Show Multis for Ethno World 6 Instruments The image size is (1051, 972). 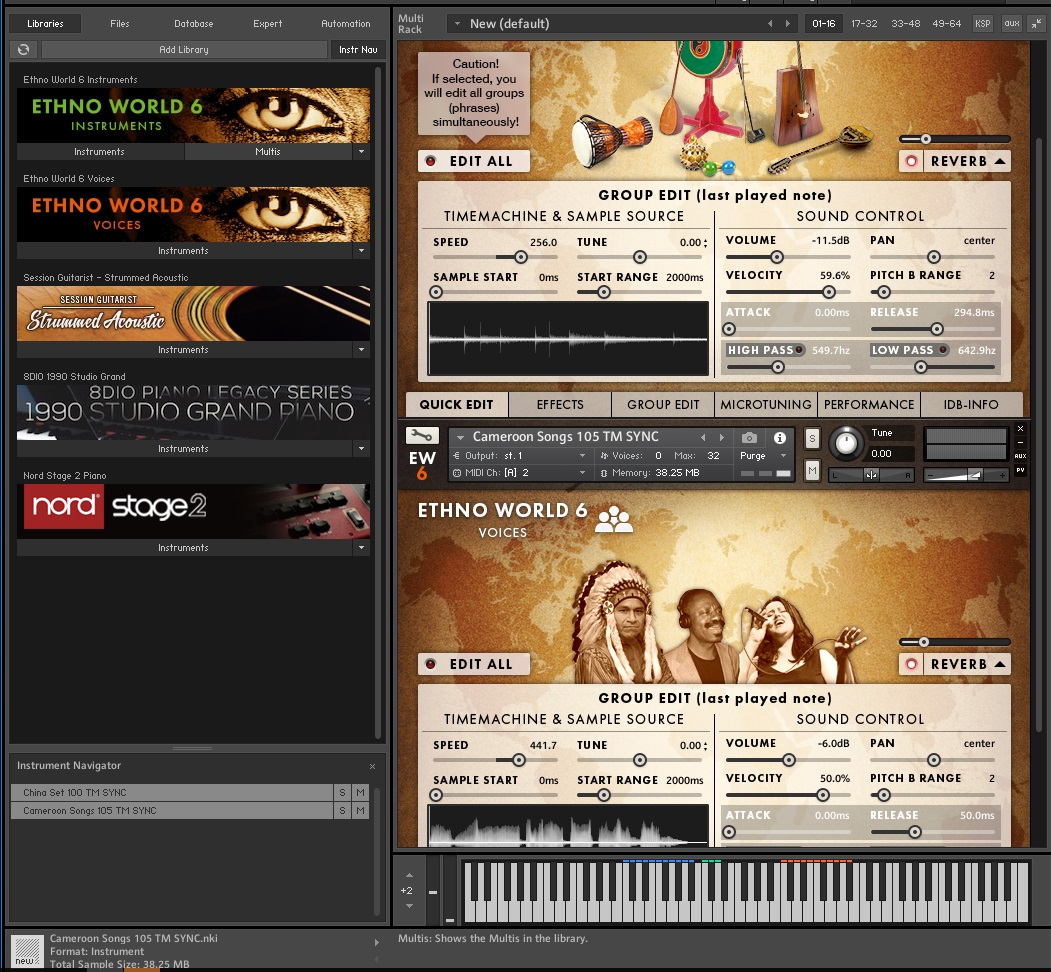pos(268,151)
